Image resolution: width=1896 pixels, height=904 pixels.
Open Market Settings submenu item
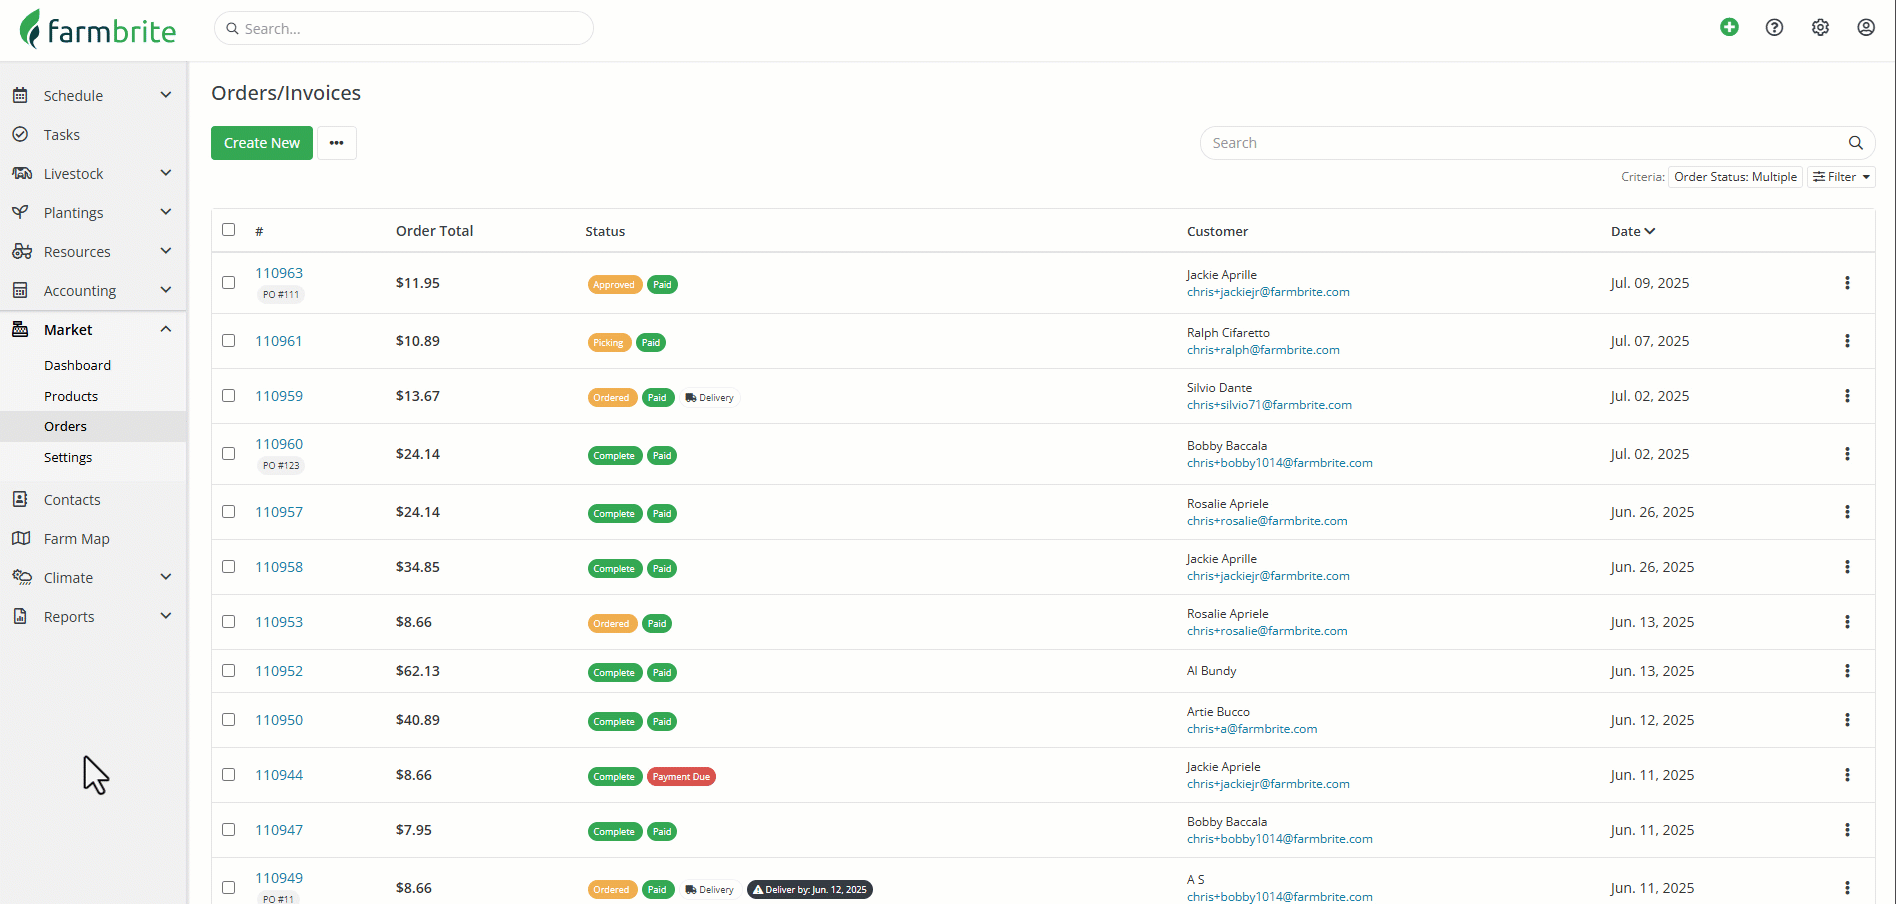pyautogui.click(x=68, y=458)
